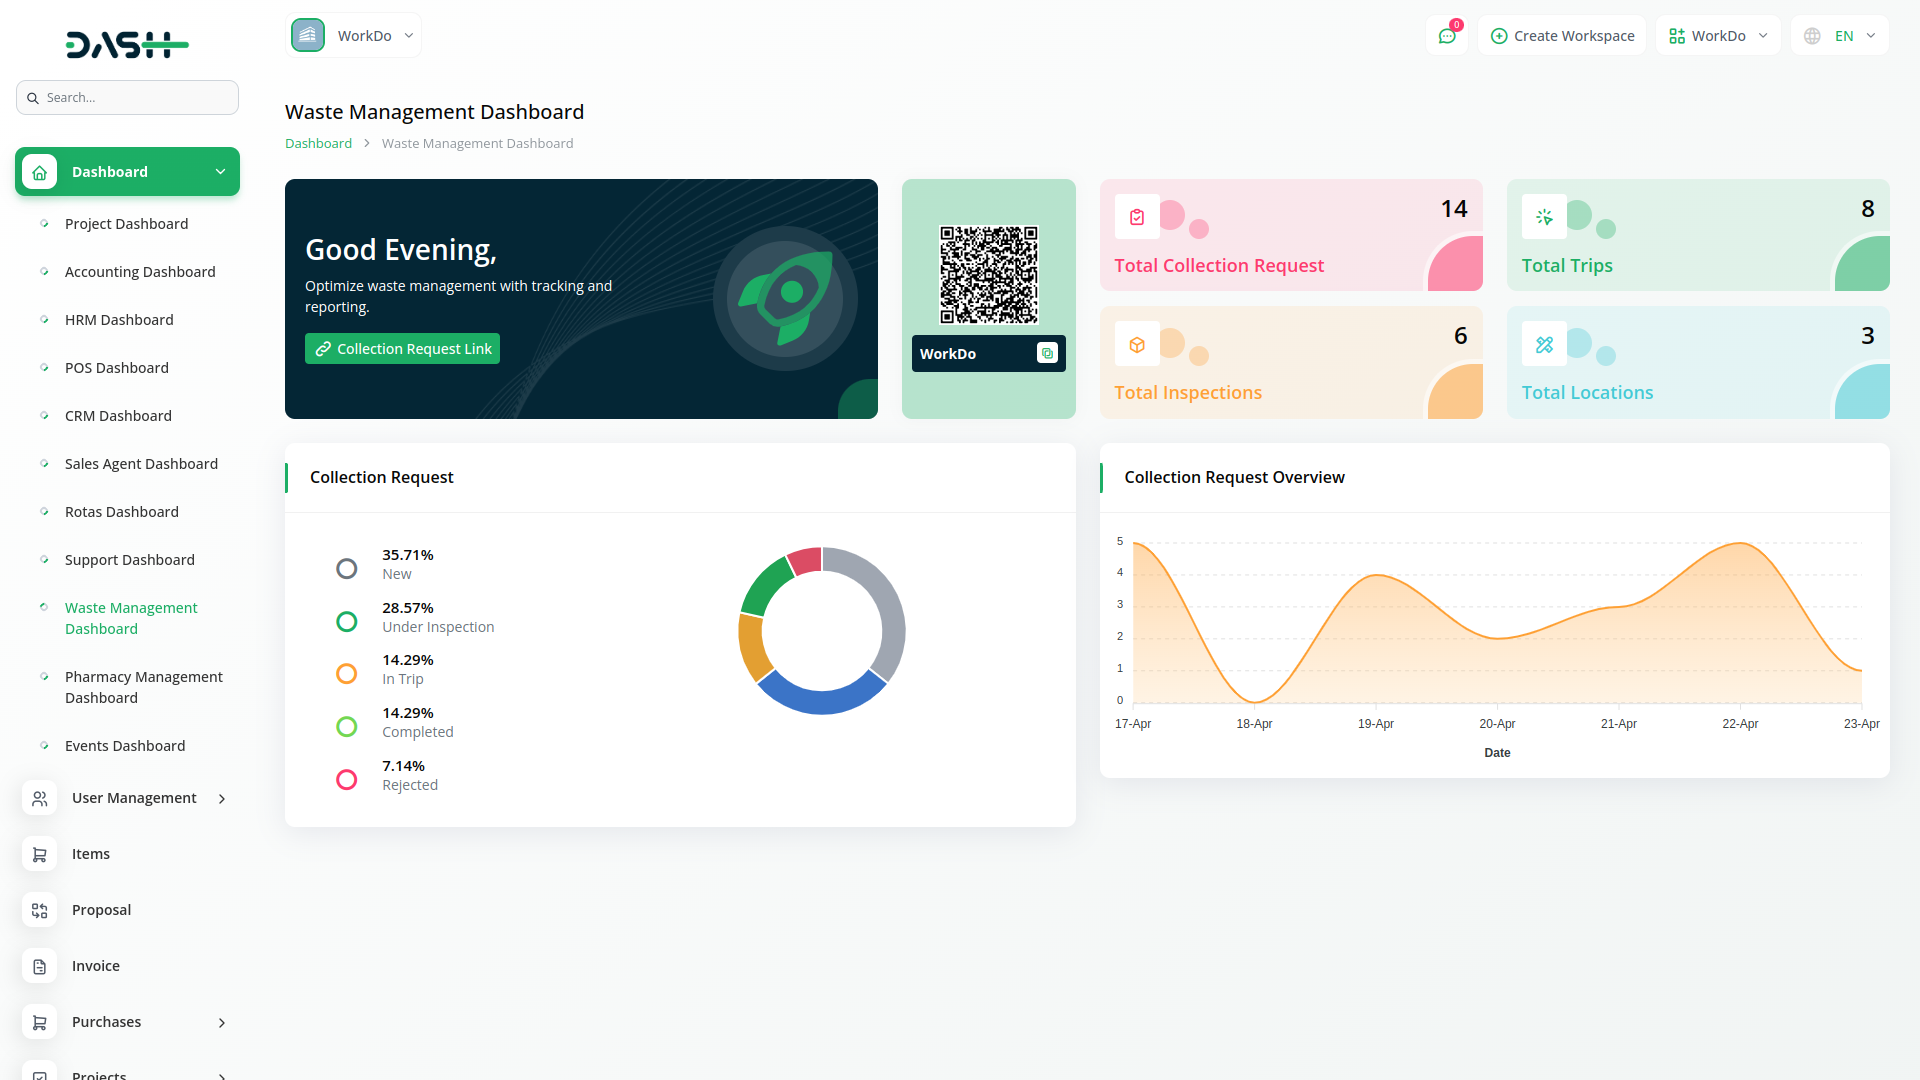Open HRM Dashboard
The image size is (1920, 1080).
tap(119, 320)
